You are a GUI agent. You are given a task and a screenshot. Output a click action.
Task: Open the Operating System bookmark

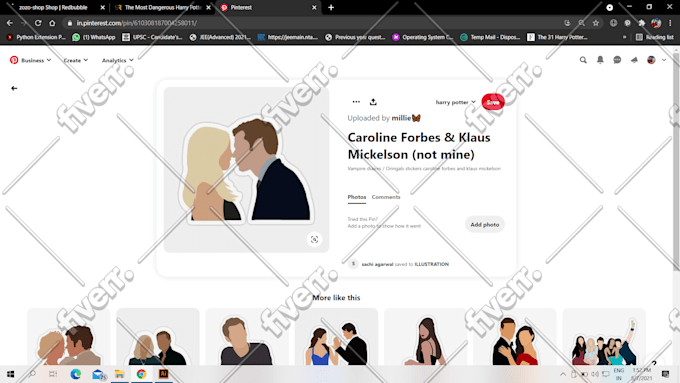coord(423,37)
